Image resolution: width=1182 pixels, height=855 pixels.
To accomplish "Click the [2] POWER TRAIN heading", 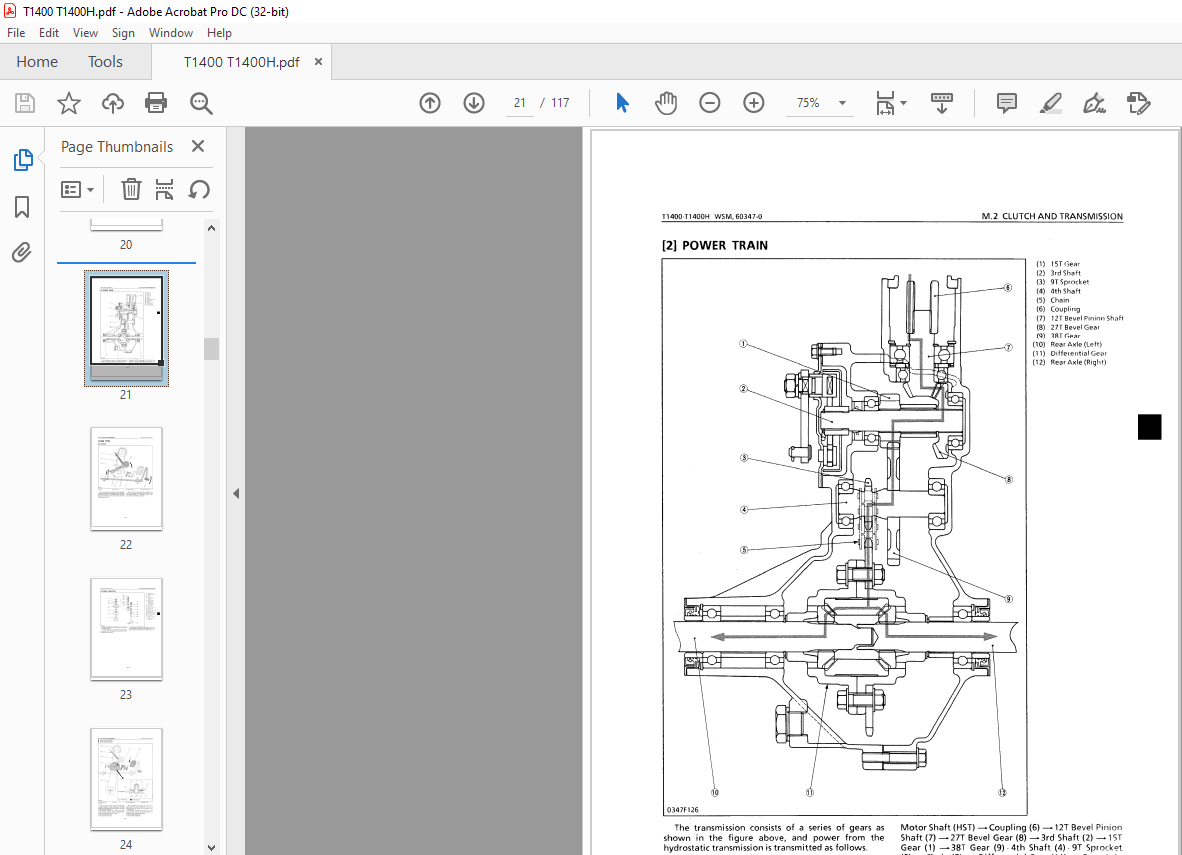I will pyautogui.click(x=715, y=245).
